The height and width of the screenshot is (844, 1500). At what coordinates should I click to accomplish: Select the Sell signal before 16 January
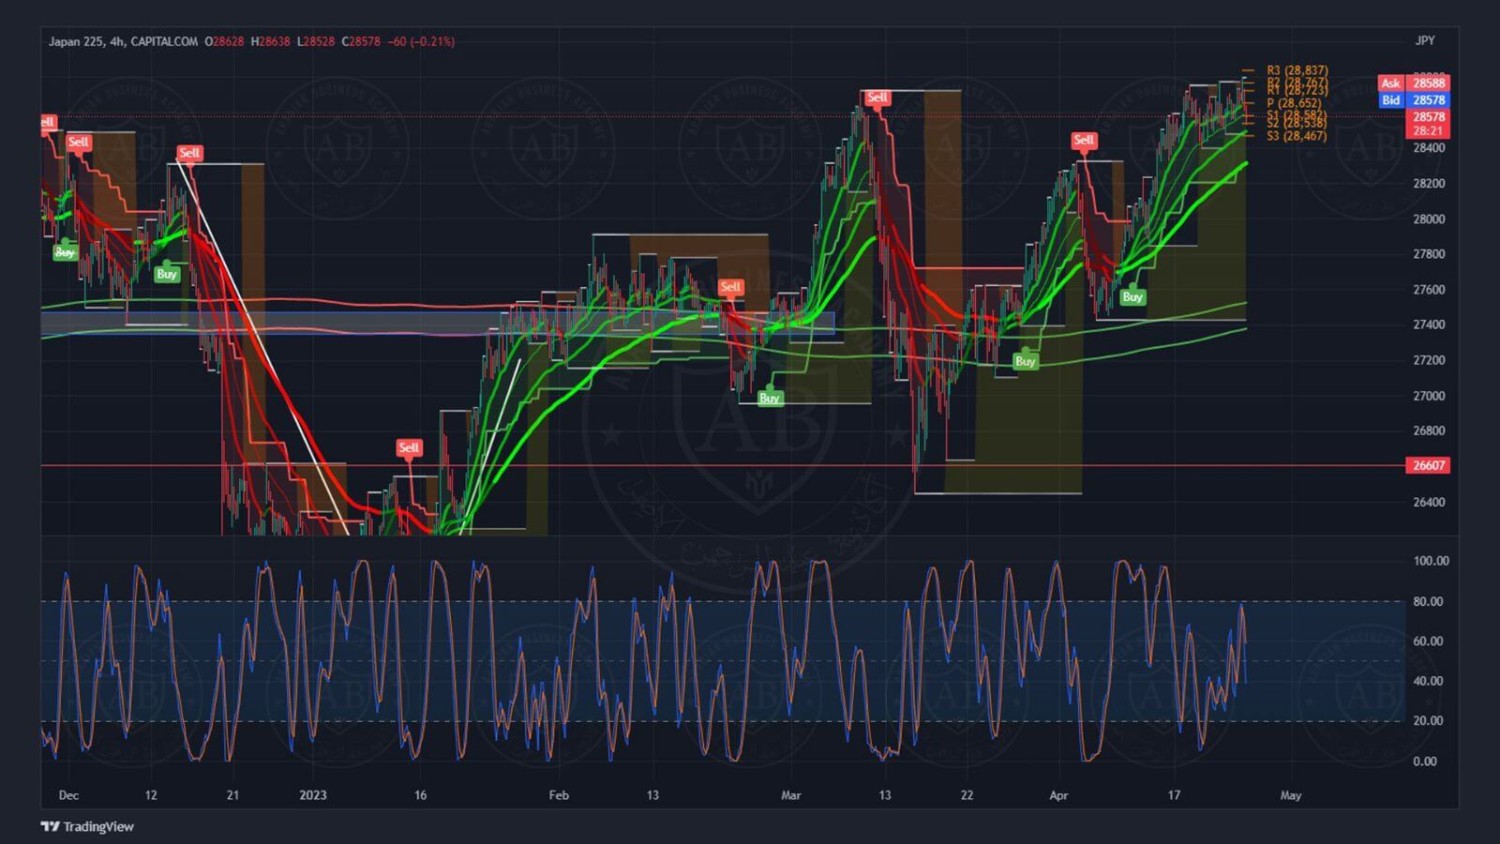409,448
